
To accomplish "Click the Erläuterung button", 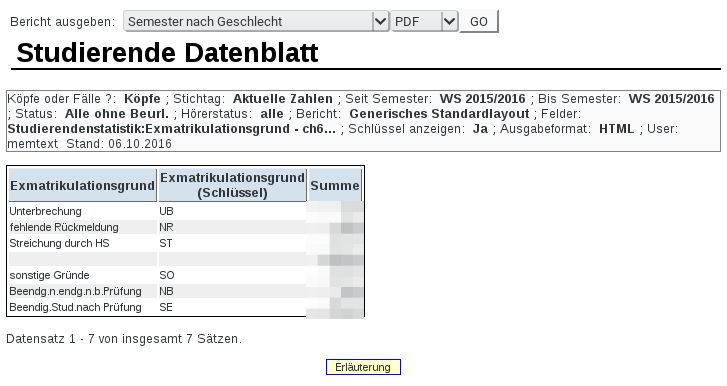I will tap(363, 367).
